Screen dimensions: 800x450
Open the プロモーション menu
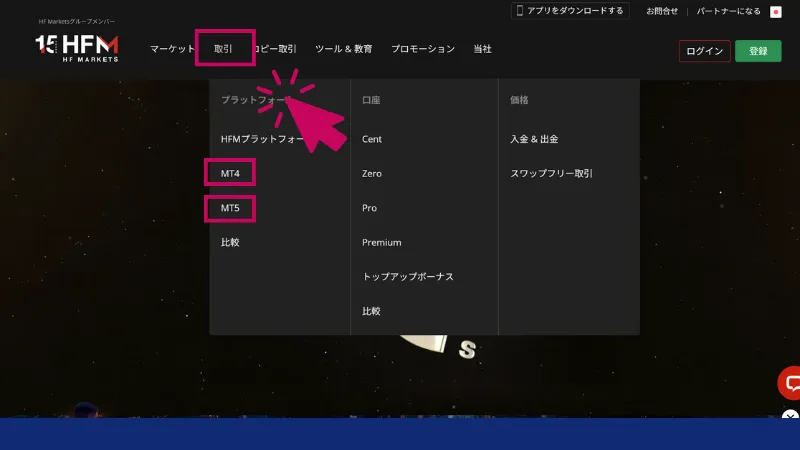point(422,49)
